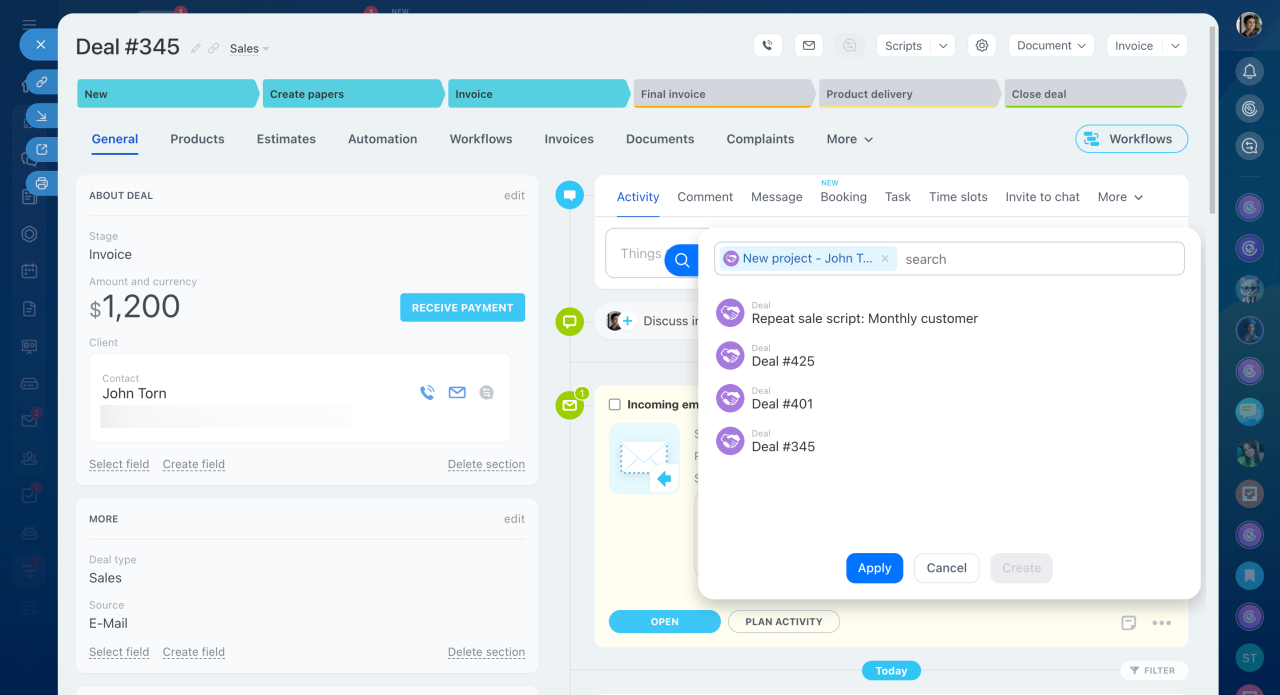Switch to the Products tab
The height and width of the screenshot is (695, 1280).
click(197, 139)
